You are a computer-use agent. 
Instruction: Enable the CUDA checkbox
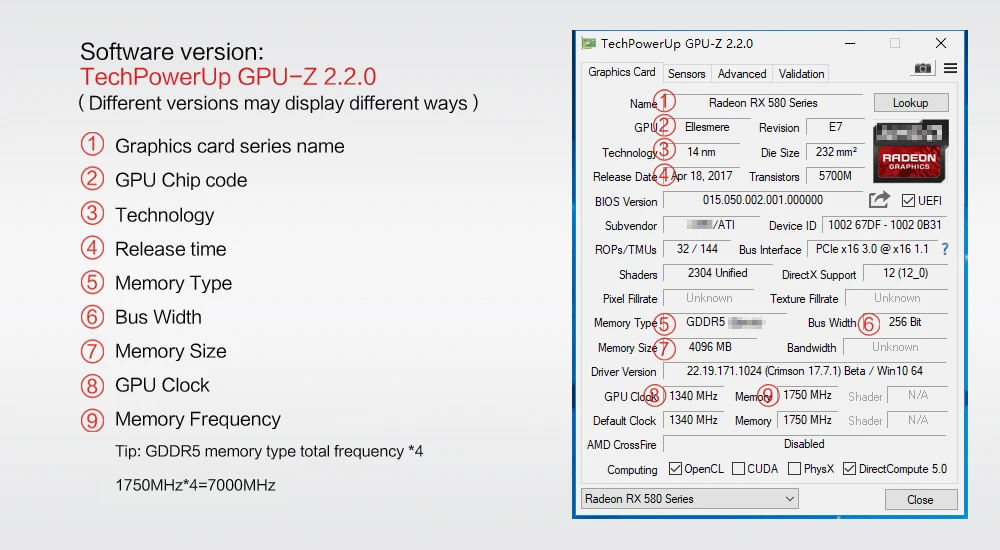[x=738, y=469]
